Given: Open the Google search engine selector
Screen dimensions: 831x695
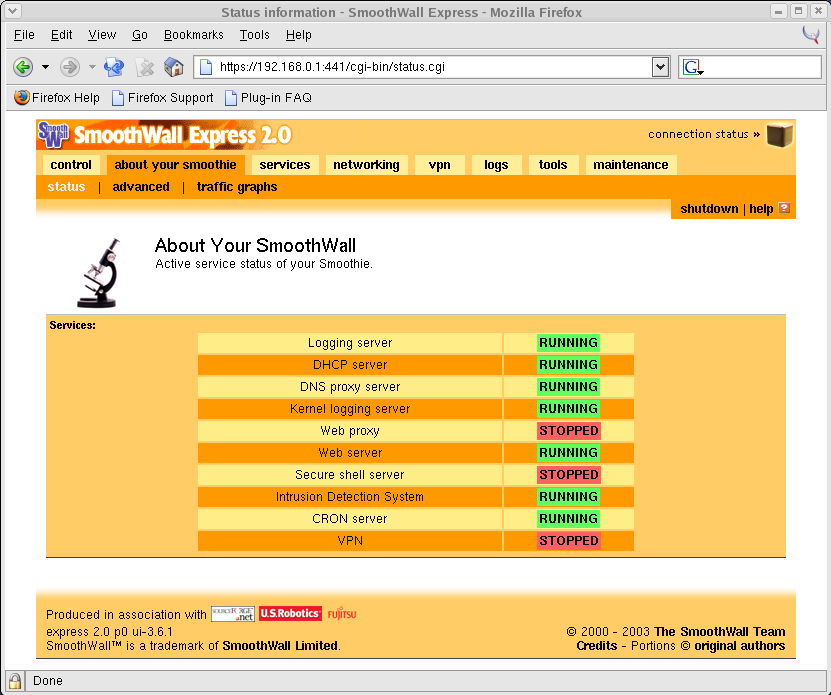Looking at the screenshot, I should (x=693, y=67).
